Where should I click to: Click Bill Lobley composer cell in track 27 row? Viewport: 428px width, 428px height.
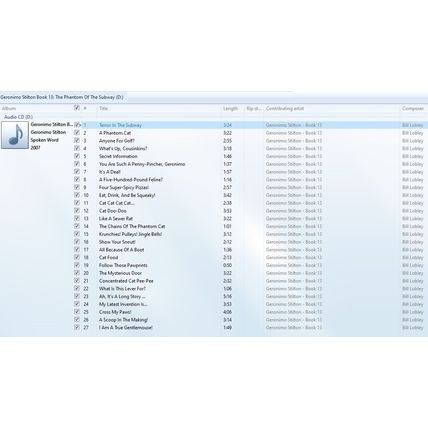point(413,327)
